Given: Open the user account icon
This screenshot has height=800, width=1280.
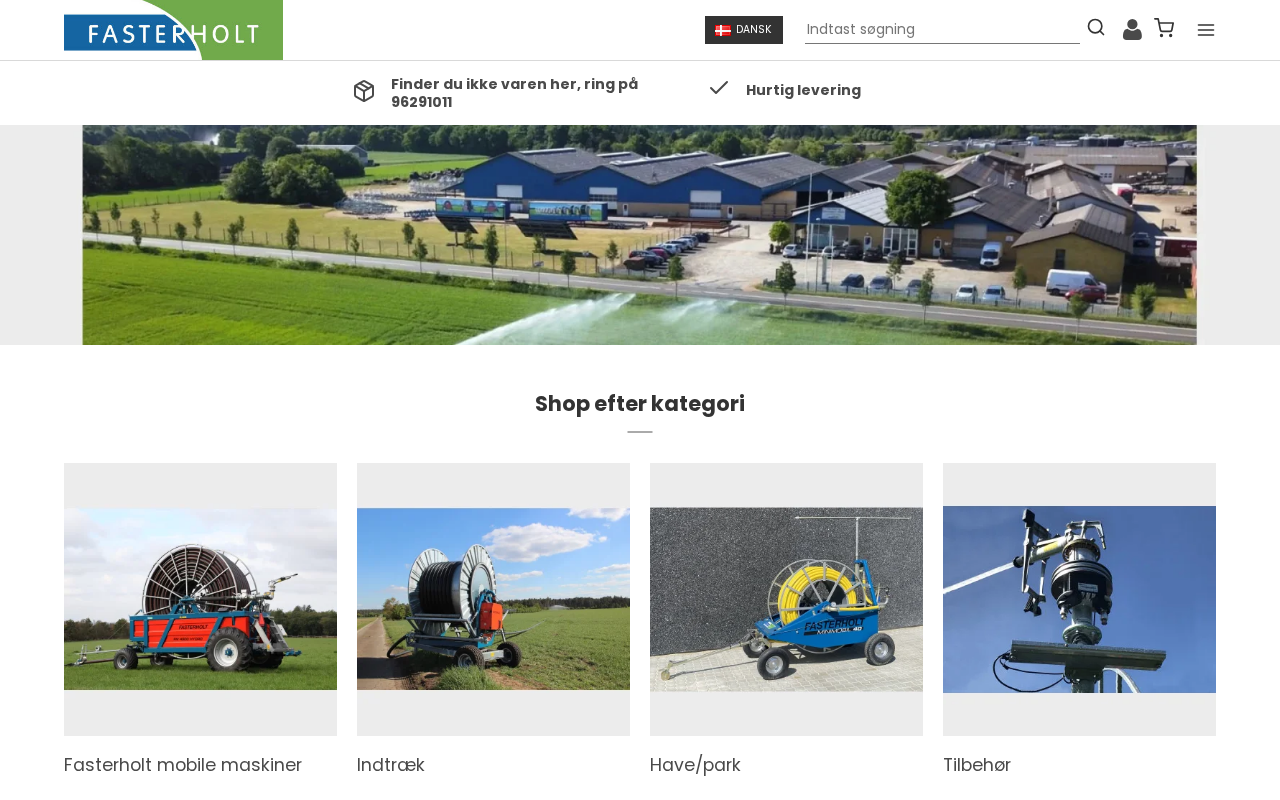Looking at the screenshot, I should point(1132,29).
